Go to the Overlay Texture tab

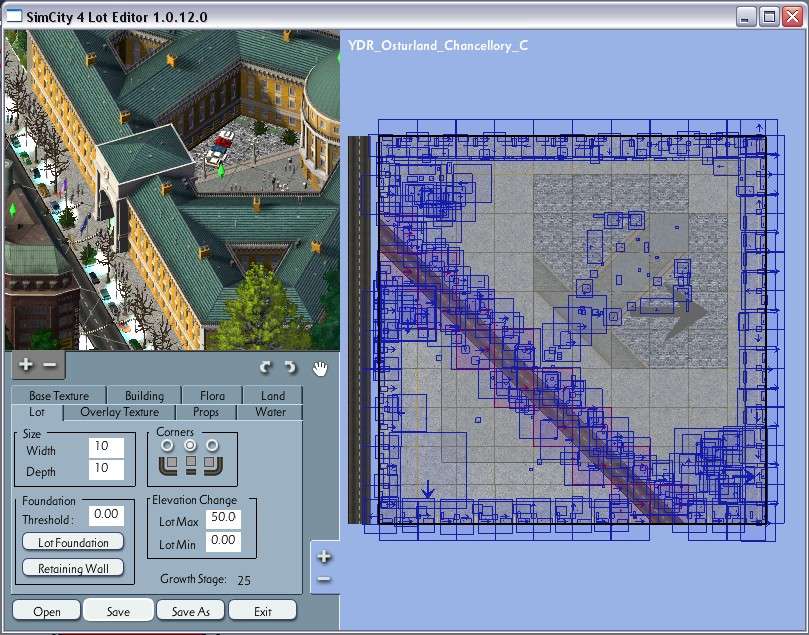click(119, 412)
